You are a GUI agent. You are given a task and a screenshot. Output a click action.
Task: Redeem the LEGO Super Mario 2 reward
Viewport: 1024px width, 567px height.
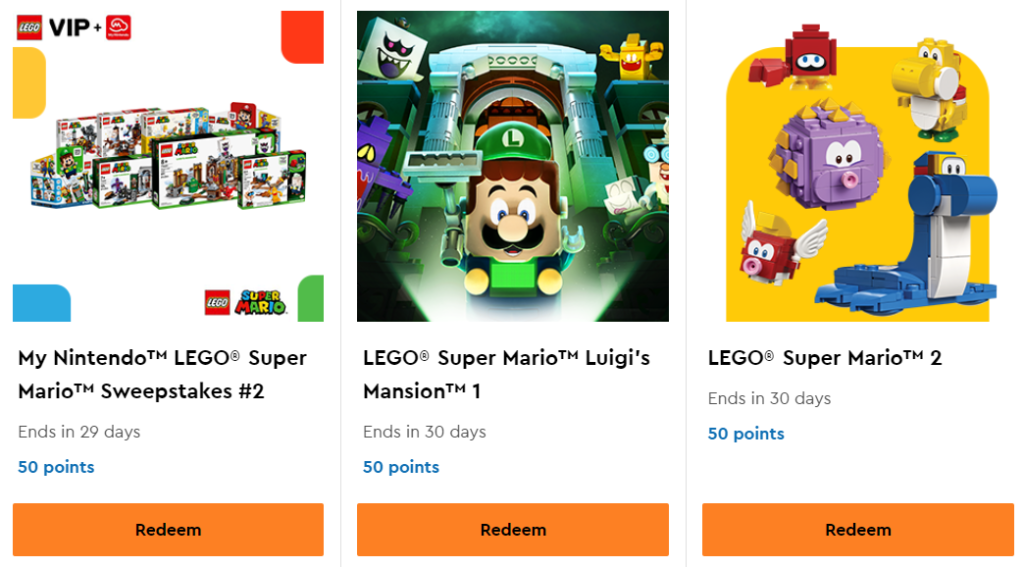[857, 529]
